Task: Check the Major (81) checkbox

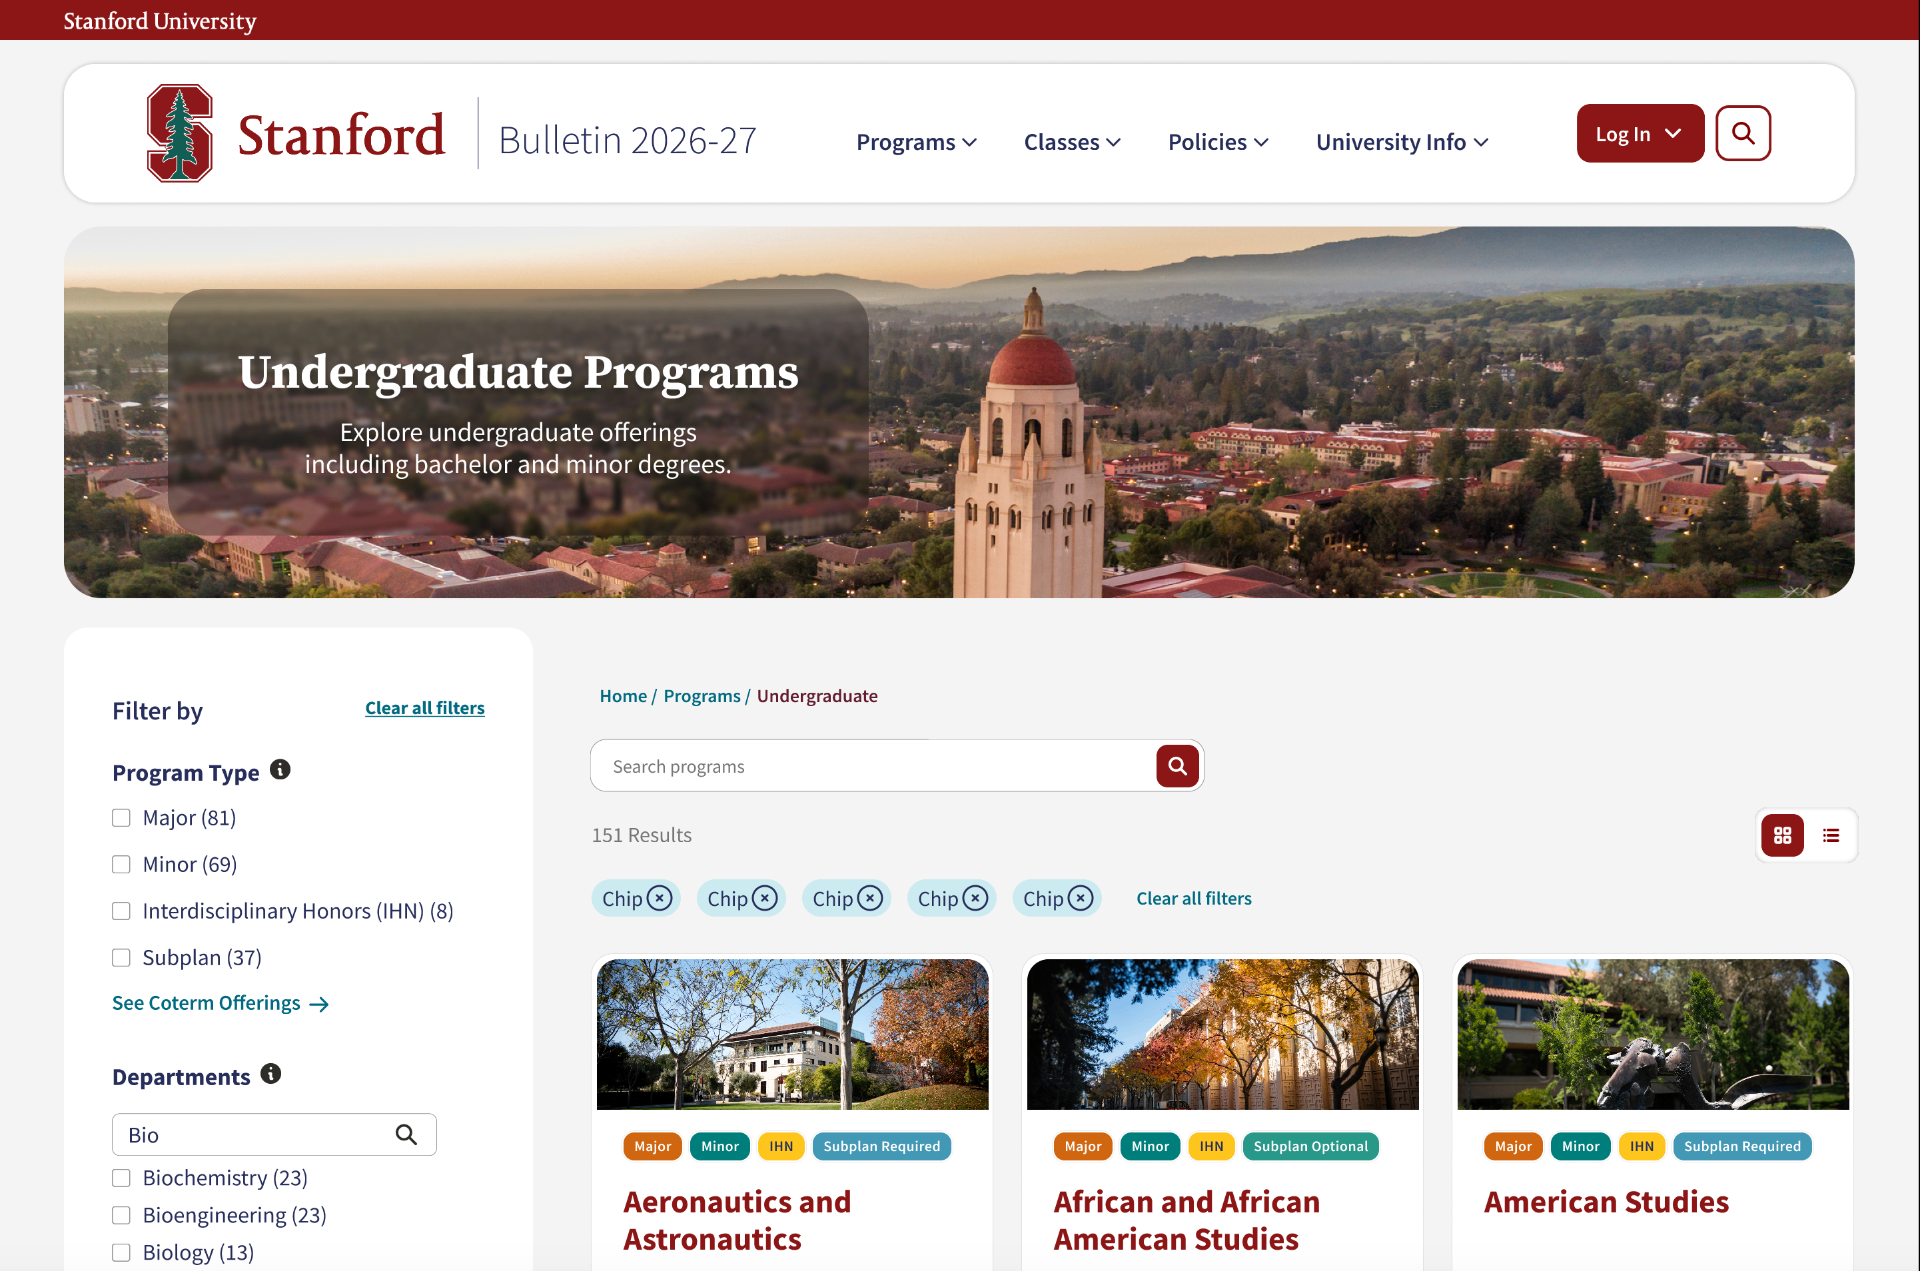Action: click(x=121, y=818)
